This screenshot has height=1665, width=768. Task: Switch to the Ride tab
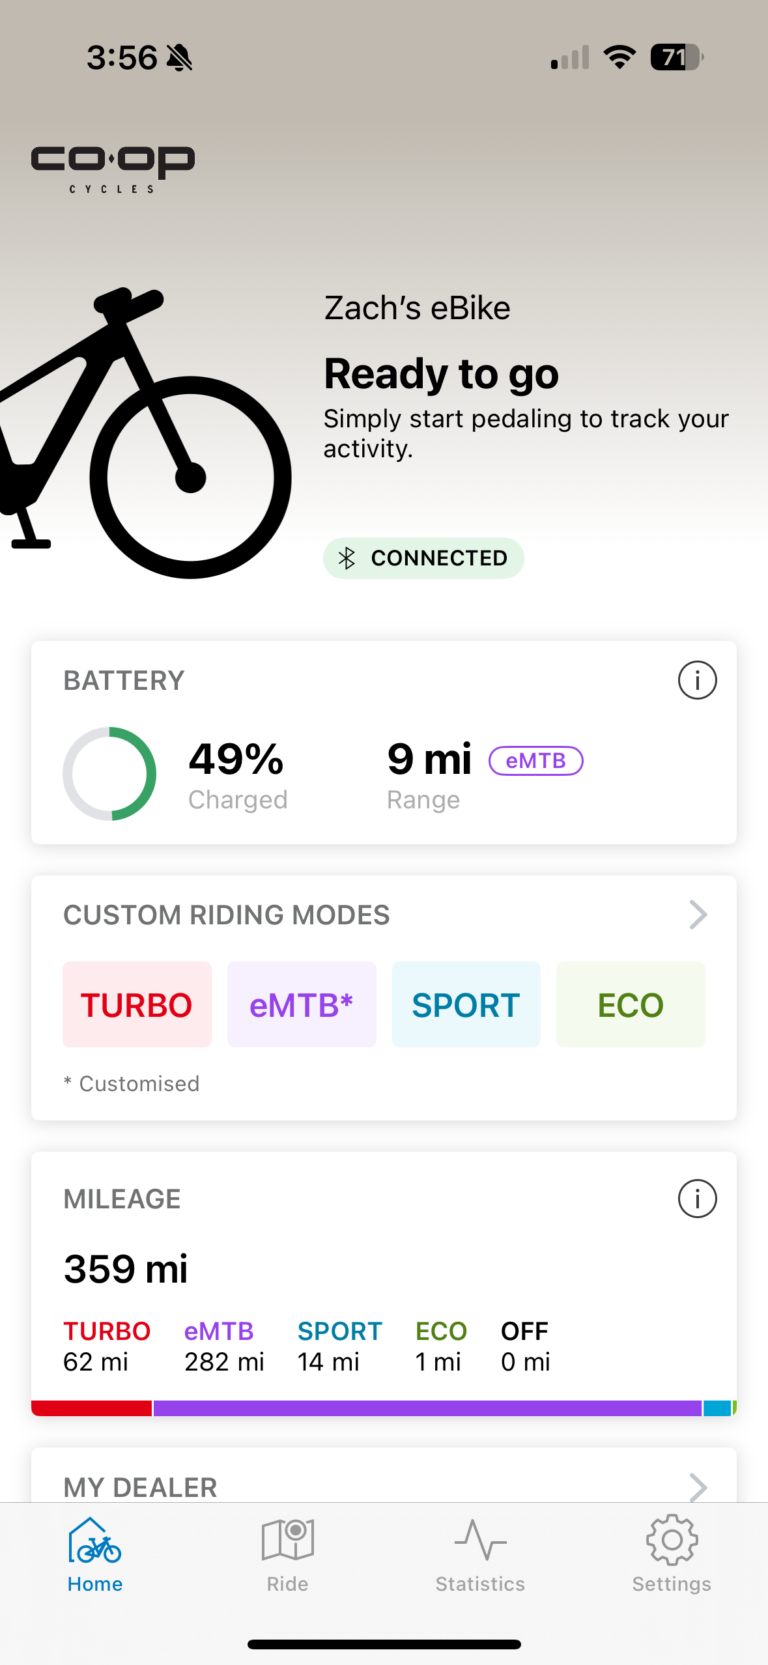point(287,1554)
